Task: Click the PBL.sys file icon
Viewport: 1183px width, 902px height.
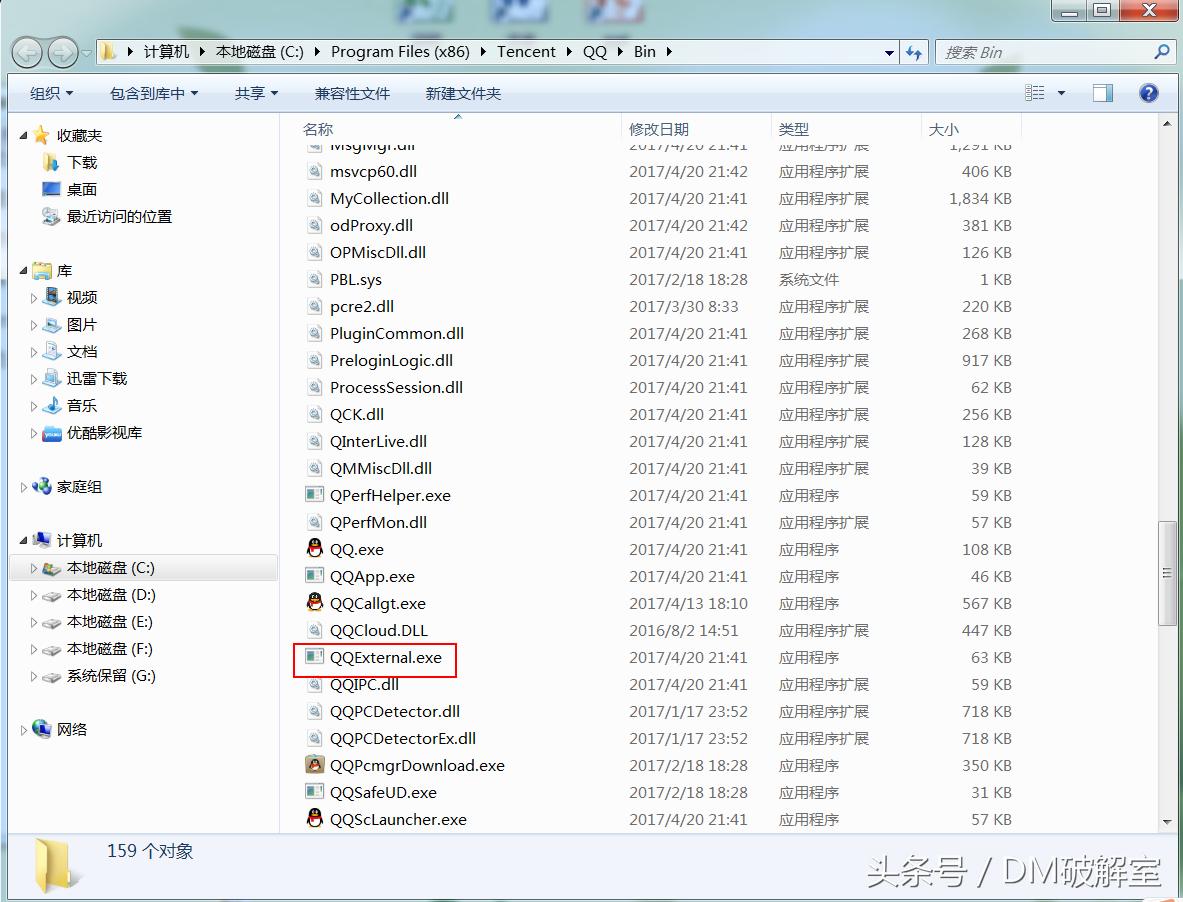Action: tap(315, 279)
